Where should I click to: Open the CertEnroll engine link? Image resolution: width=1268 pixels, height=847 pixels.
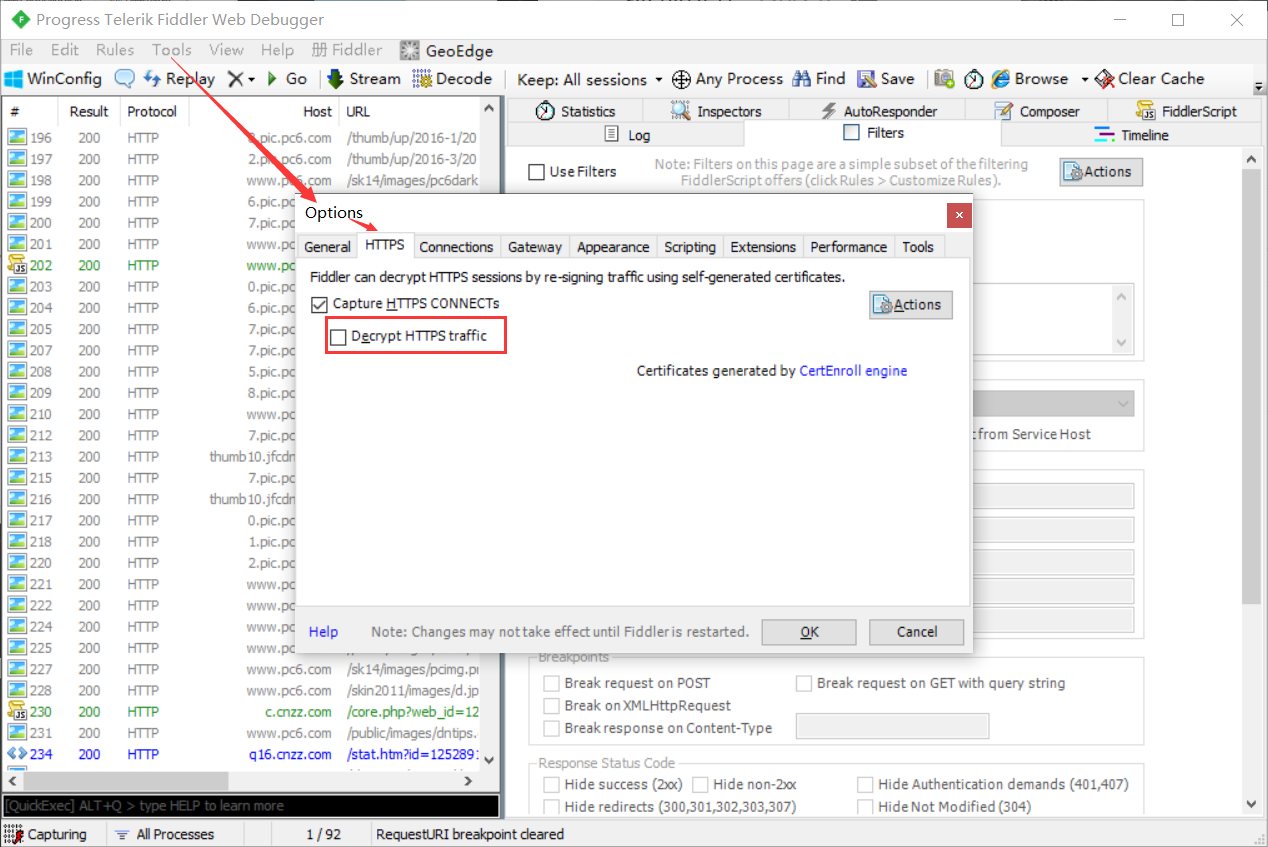[853, 371]
